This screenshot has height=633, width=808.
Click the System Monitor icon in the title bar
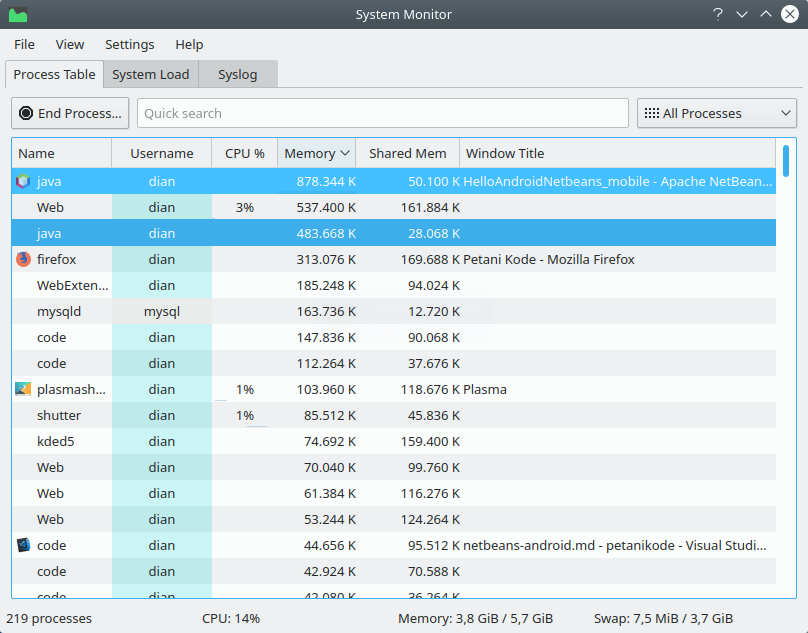click(x=18, y=14)
